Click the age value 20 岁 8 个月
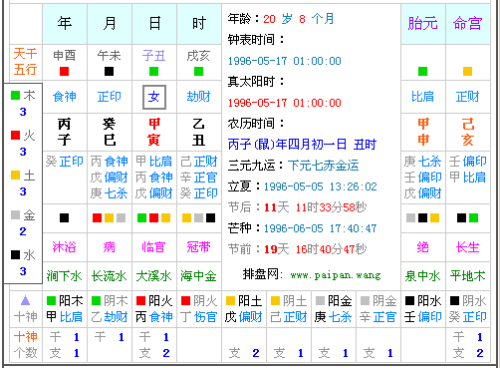500x368 pixels. click(299, 19)
